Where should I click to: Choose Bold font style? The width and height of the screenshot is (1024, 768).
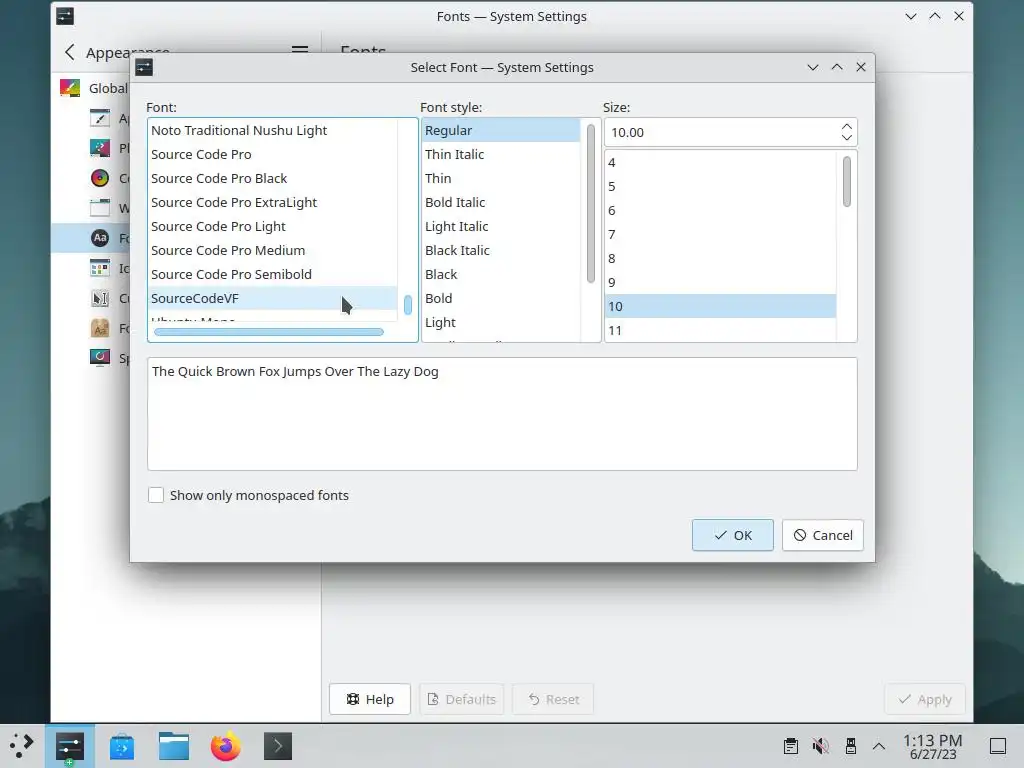coord(501,298)
